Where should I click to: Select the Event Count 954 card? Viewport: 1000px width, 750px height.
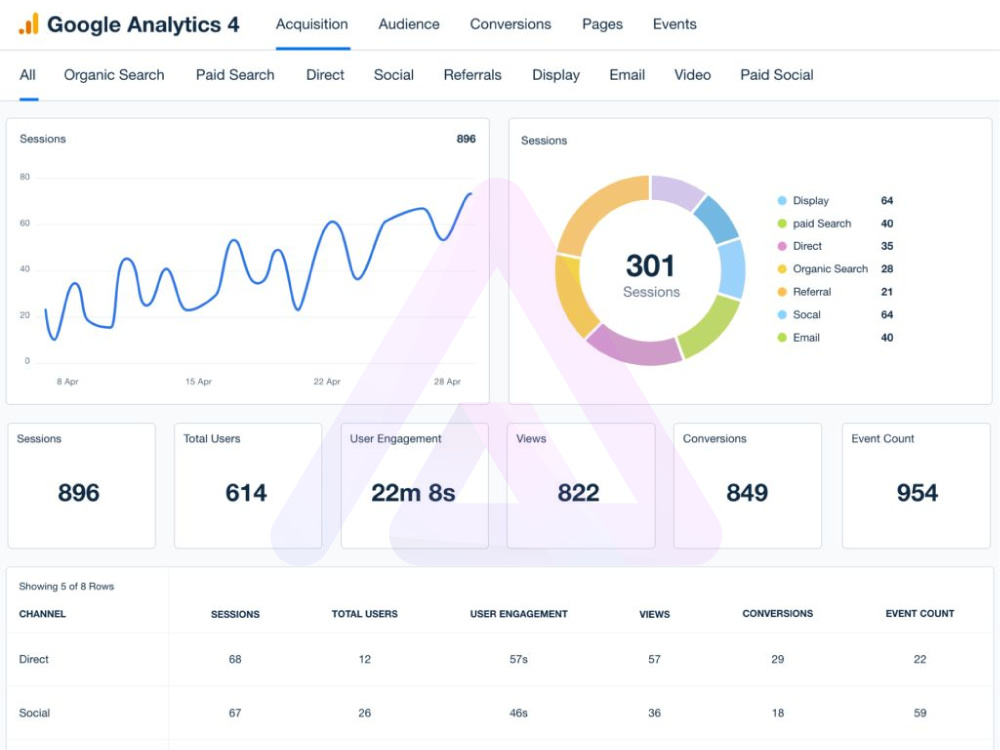coord(916,486)
